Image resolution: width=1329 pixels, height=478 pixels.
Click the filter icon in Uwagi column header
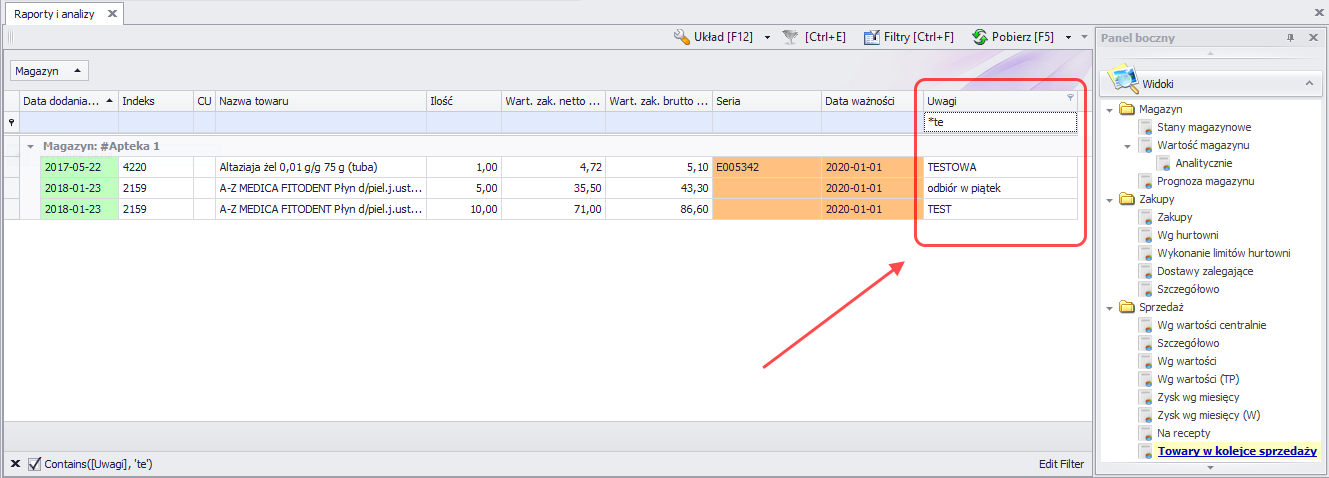[1070, 98]
